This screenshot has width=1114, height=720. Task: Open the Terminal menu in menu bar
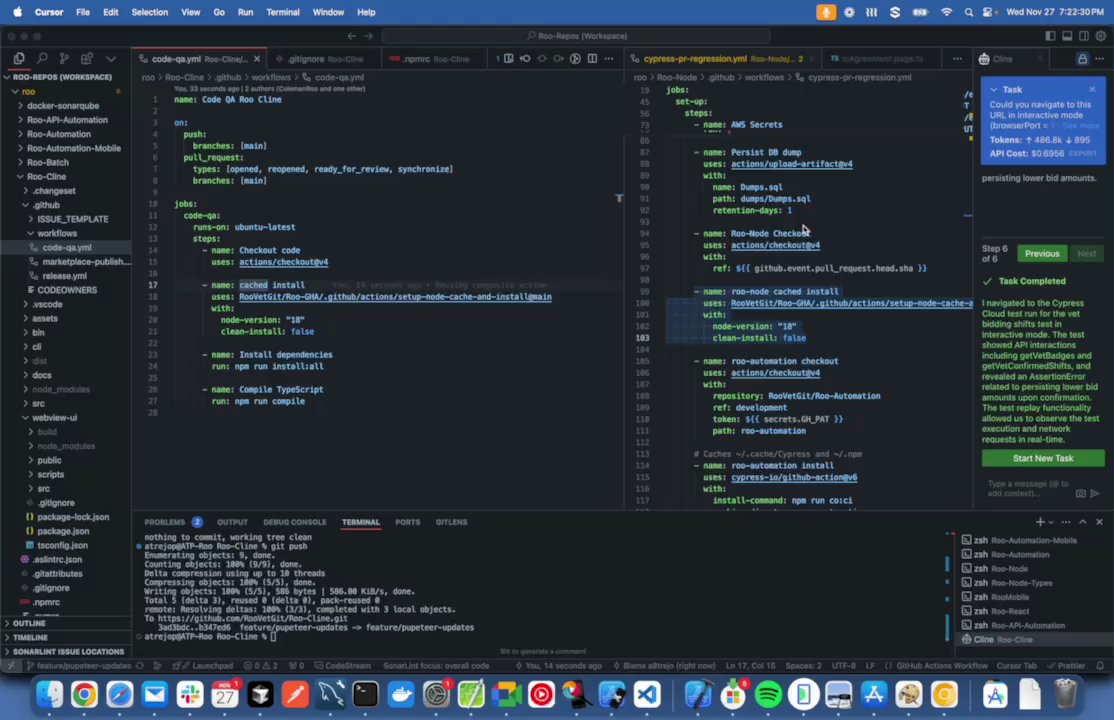[x=282, y=12]
